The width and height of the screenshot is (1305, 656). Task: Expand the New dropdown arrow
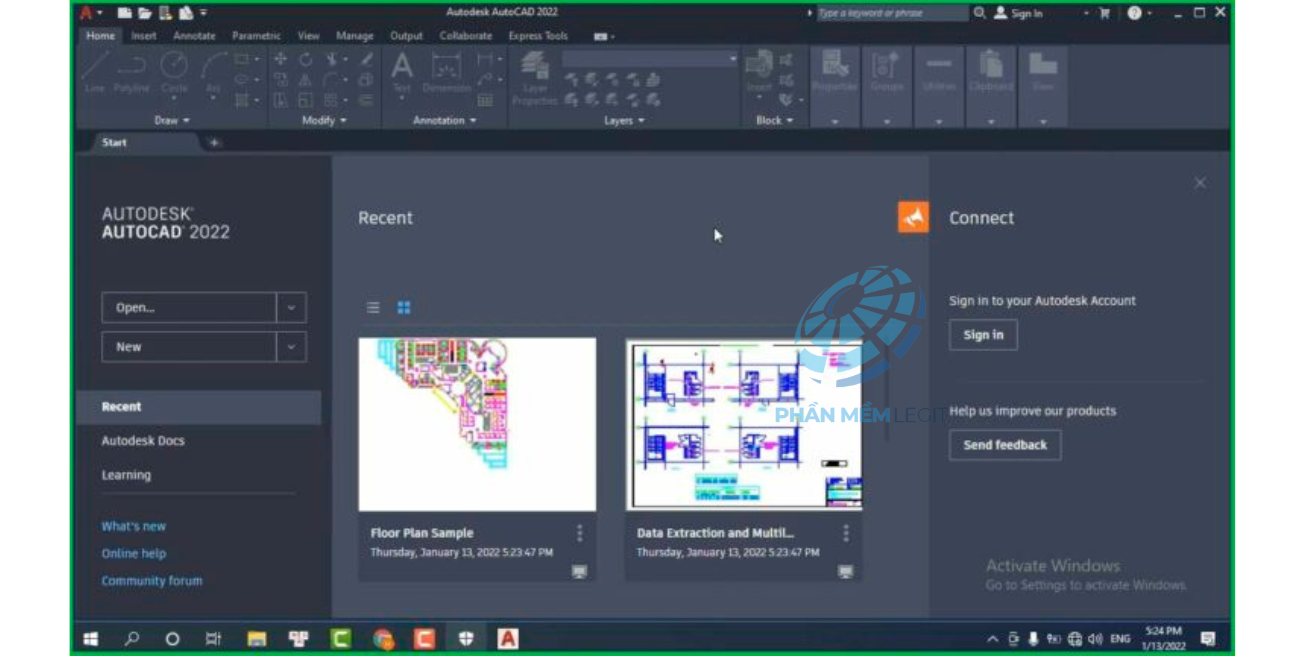(291, 347)
